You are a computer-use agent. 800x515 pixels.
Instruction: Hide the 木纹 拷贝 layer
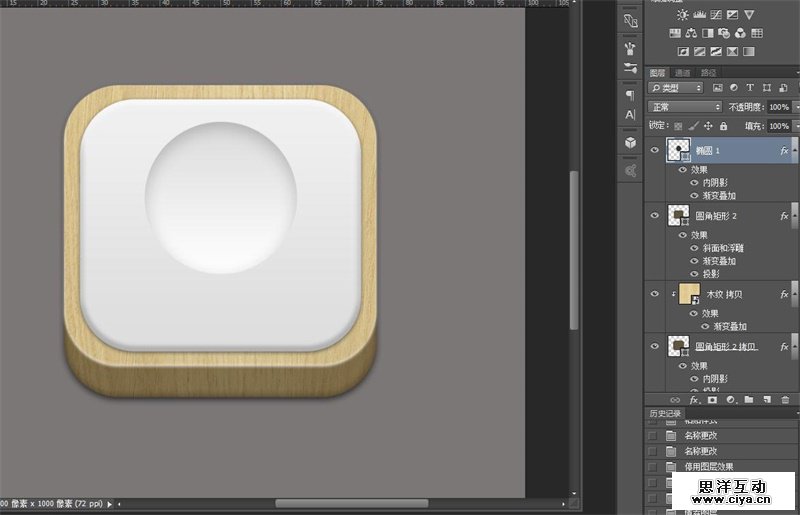[656, 294]
